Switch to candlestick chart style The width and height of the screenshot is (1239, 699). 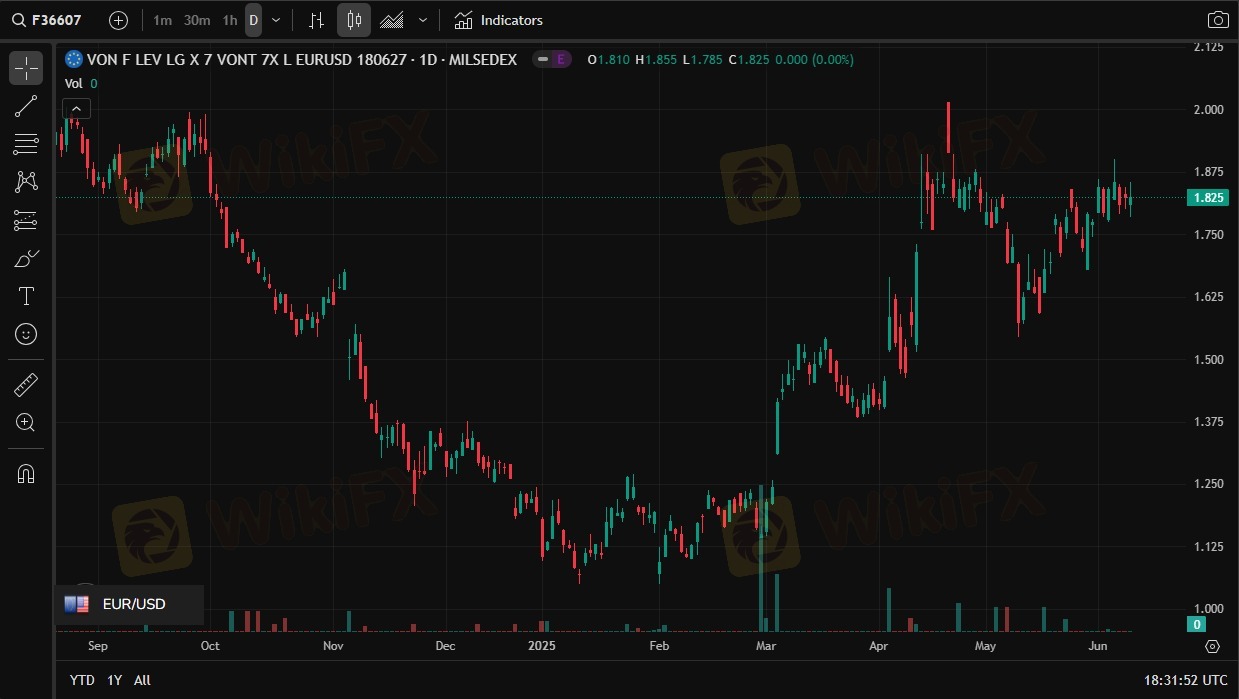pyautogui.click(x=354, y=20)
